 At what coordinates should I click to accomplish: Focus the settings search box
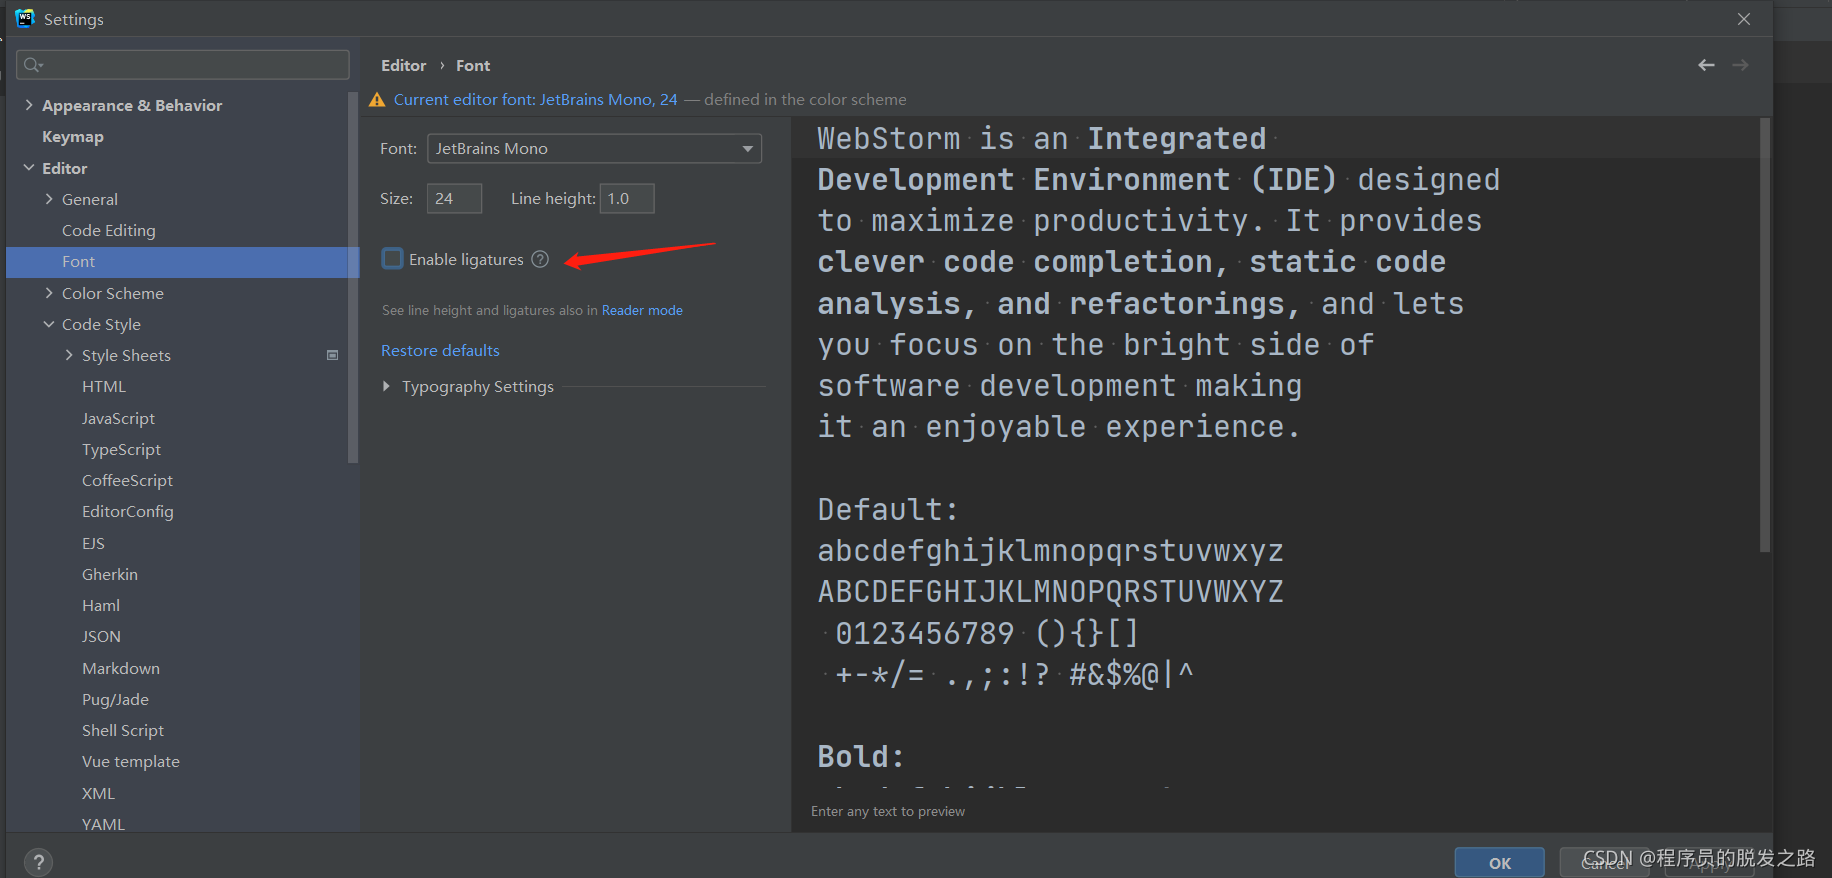[183, 65]
